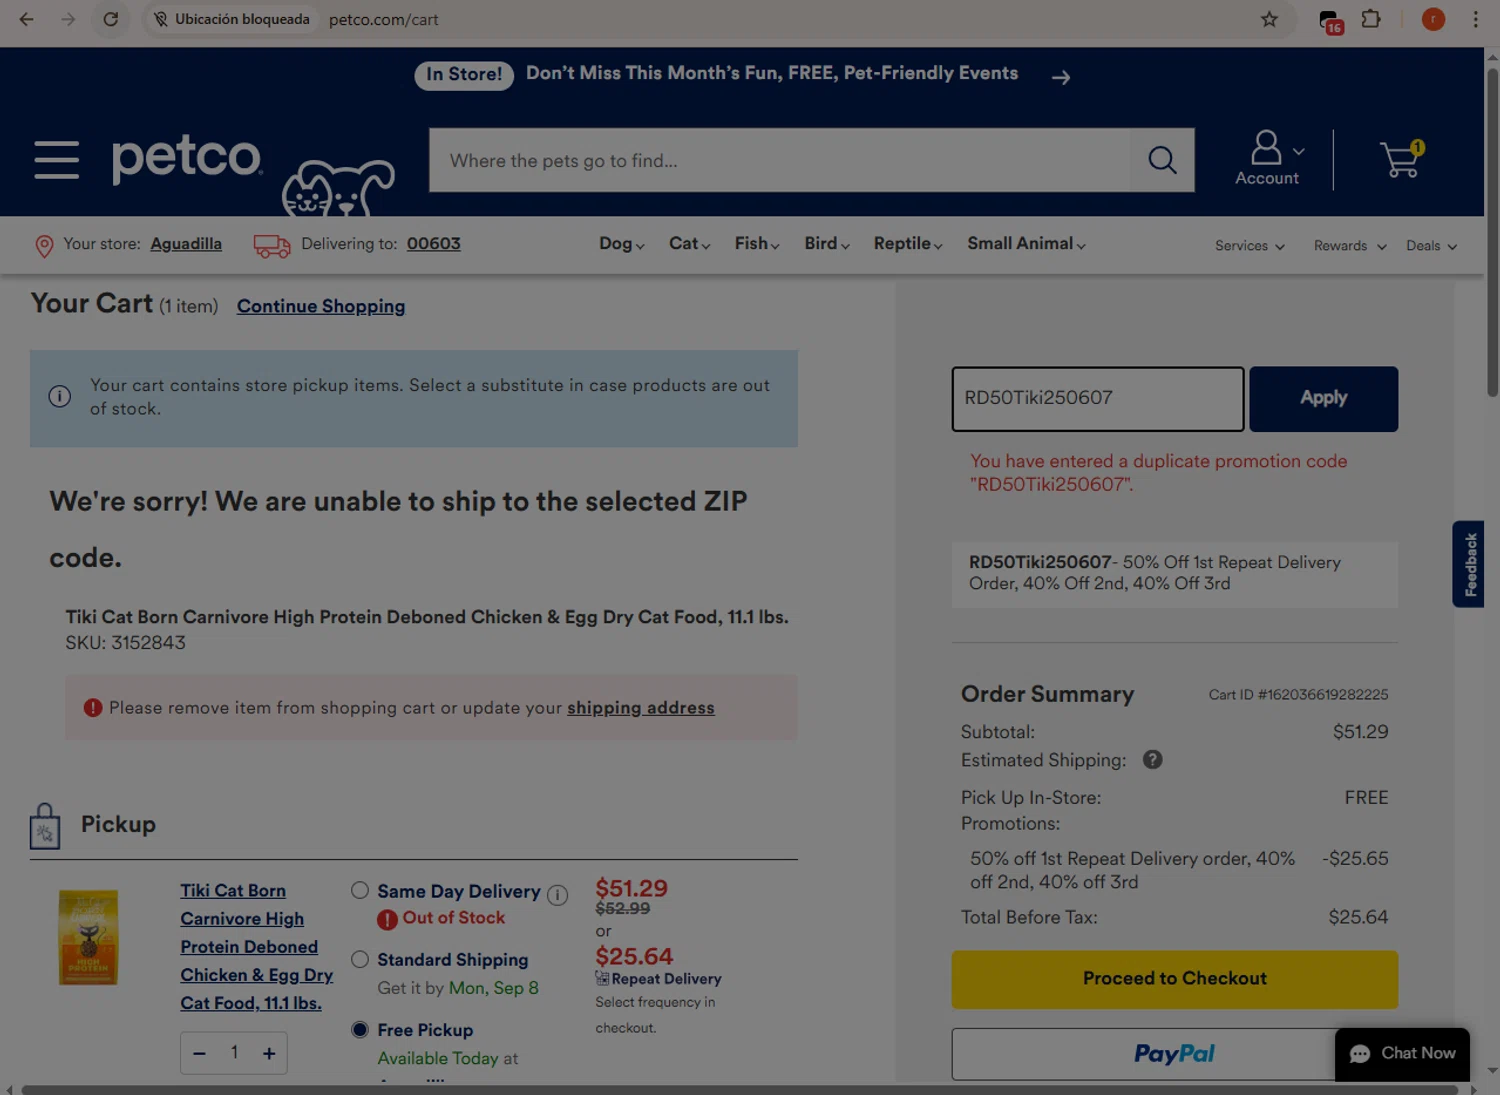The width and height of the screenshot is (1500, 1095).
Task: Click the search magnifier button
Action: (1162, 160)
